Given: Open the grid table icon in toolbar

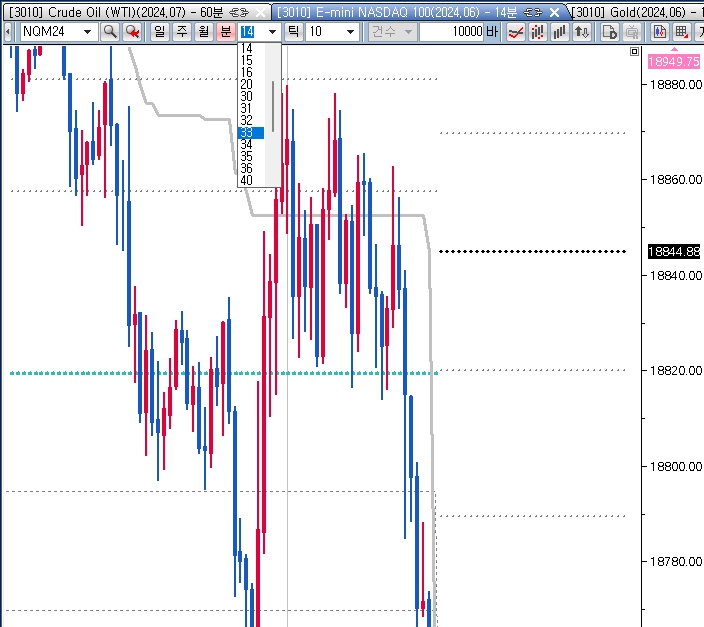Looking at the screenshot, I should click(x=681, y=32).
